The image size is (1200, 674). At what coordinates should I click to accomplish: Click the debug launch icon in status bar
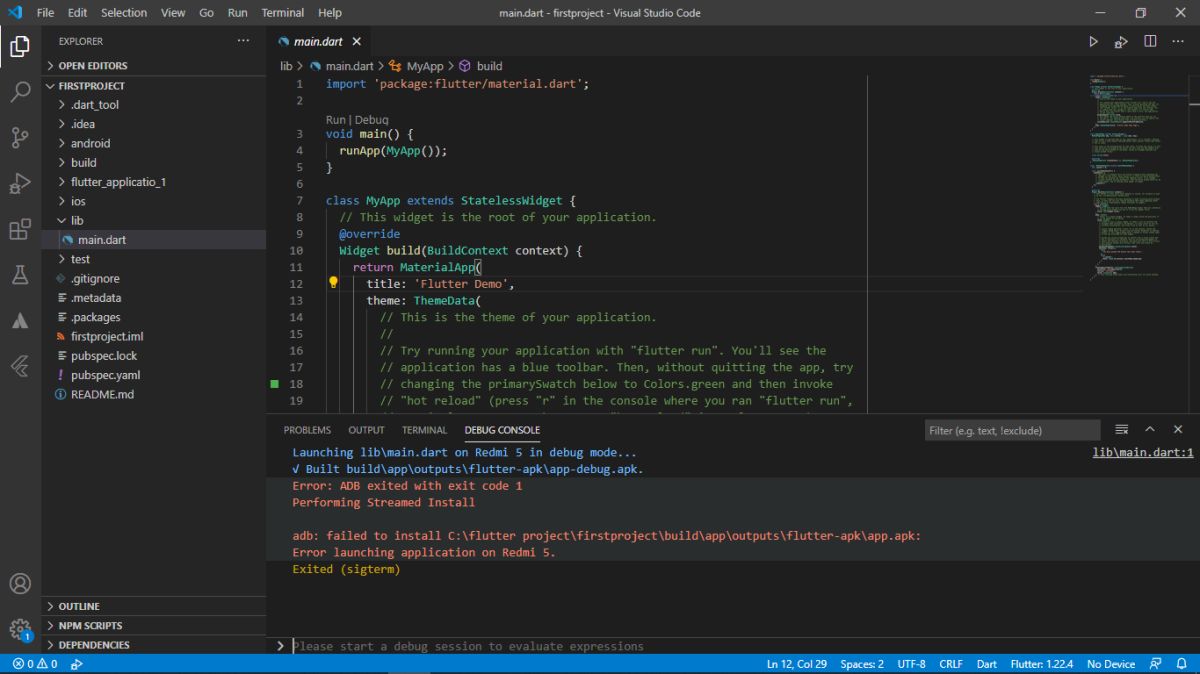coord(77,664)
